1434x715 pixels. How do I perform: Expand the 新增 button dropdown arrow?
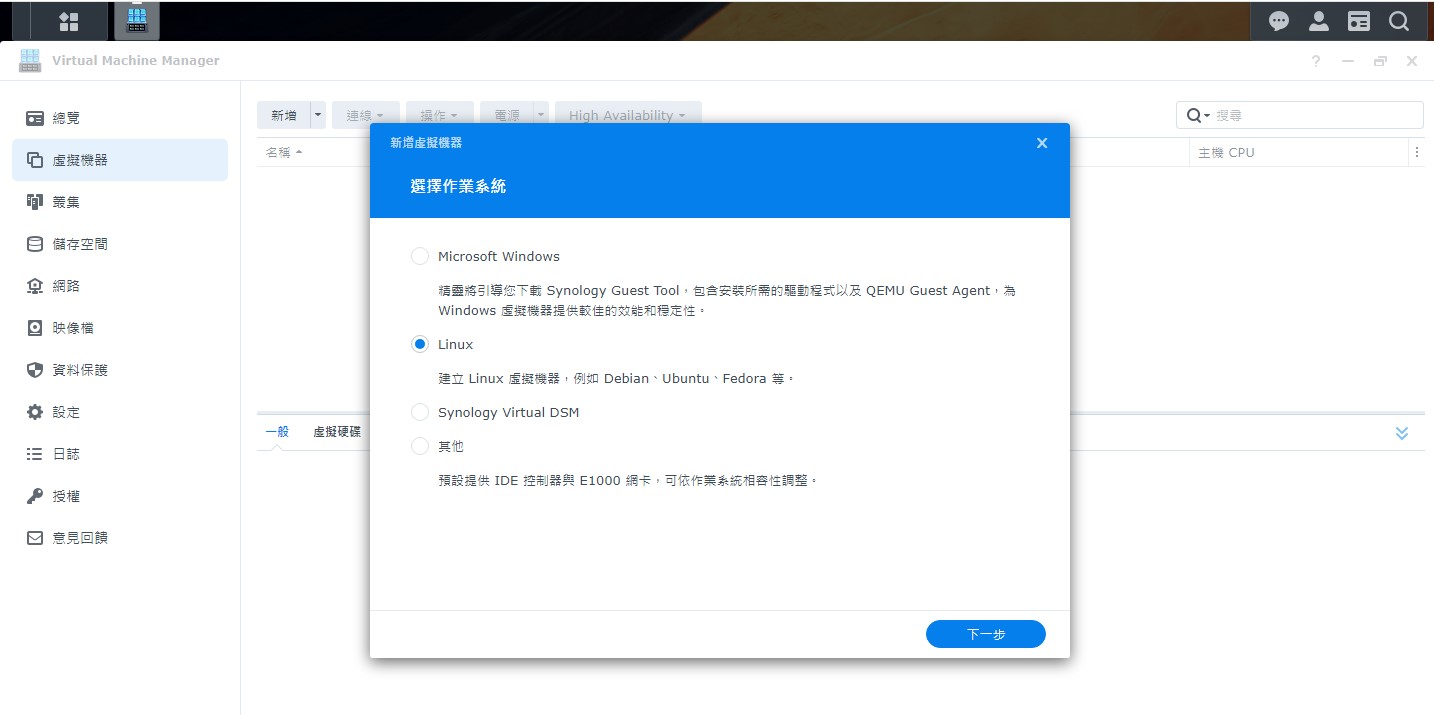coord(319,115)
